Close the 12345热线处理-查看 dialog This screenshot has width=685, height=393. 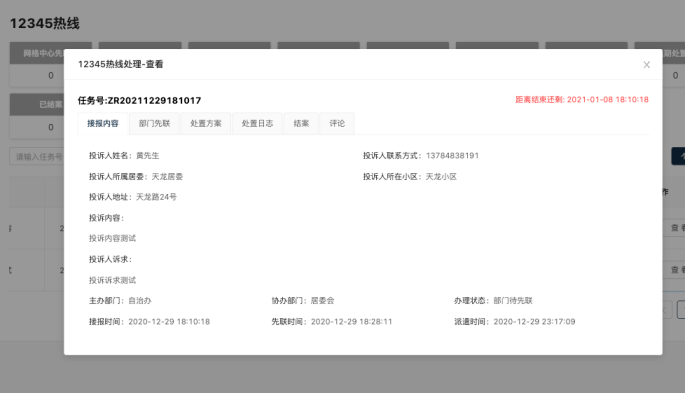pyautogui.click(x=647, y=65)
